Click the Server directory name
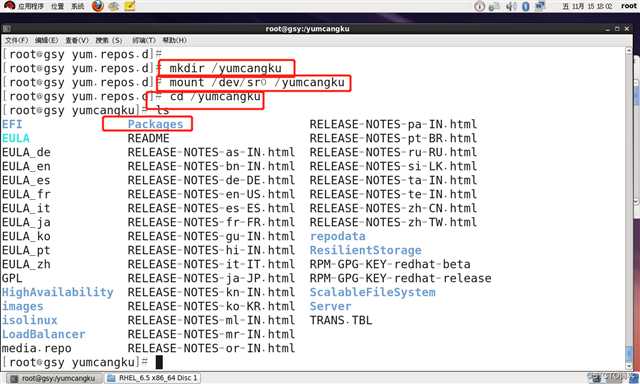640x384 pixels. [331, 306]
